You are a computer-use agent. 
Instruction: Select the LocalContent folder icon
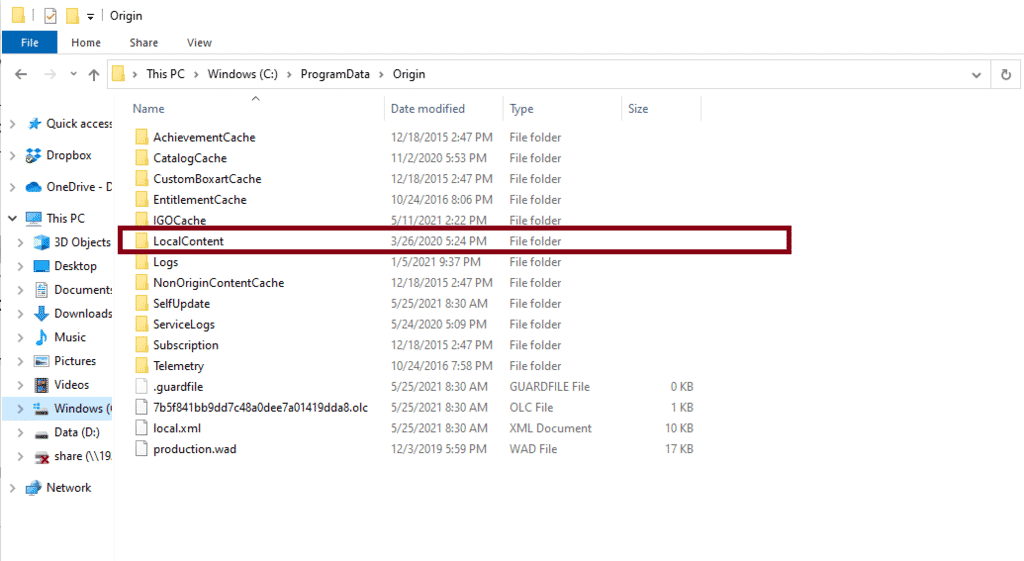[x=142, y=241]
